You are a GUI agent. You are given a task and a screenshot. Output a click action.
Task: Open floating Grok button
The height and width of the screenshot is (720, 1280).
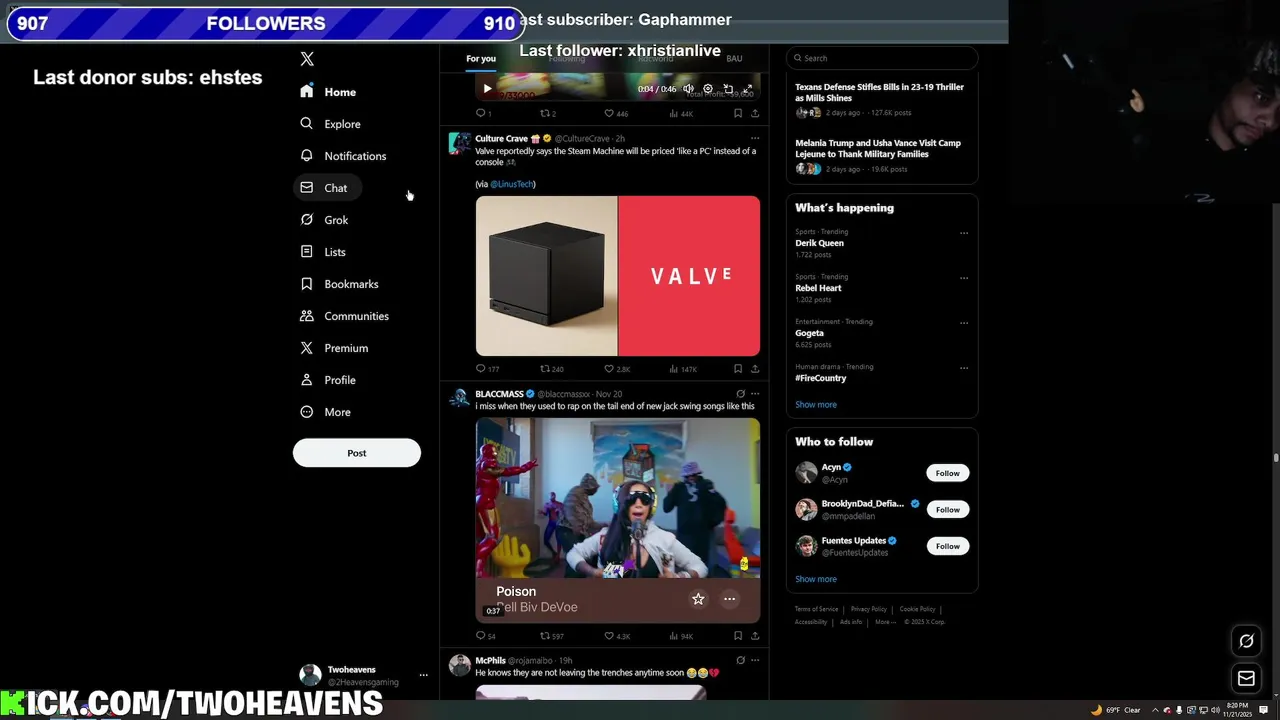[1246, 641]
